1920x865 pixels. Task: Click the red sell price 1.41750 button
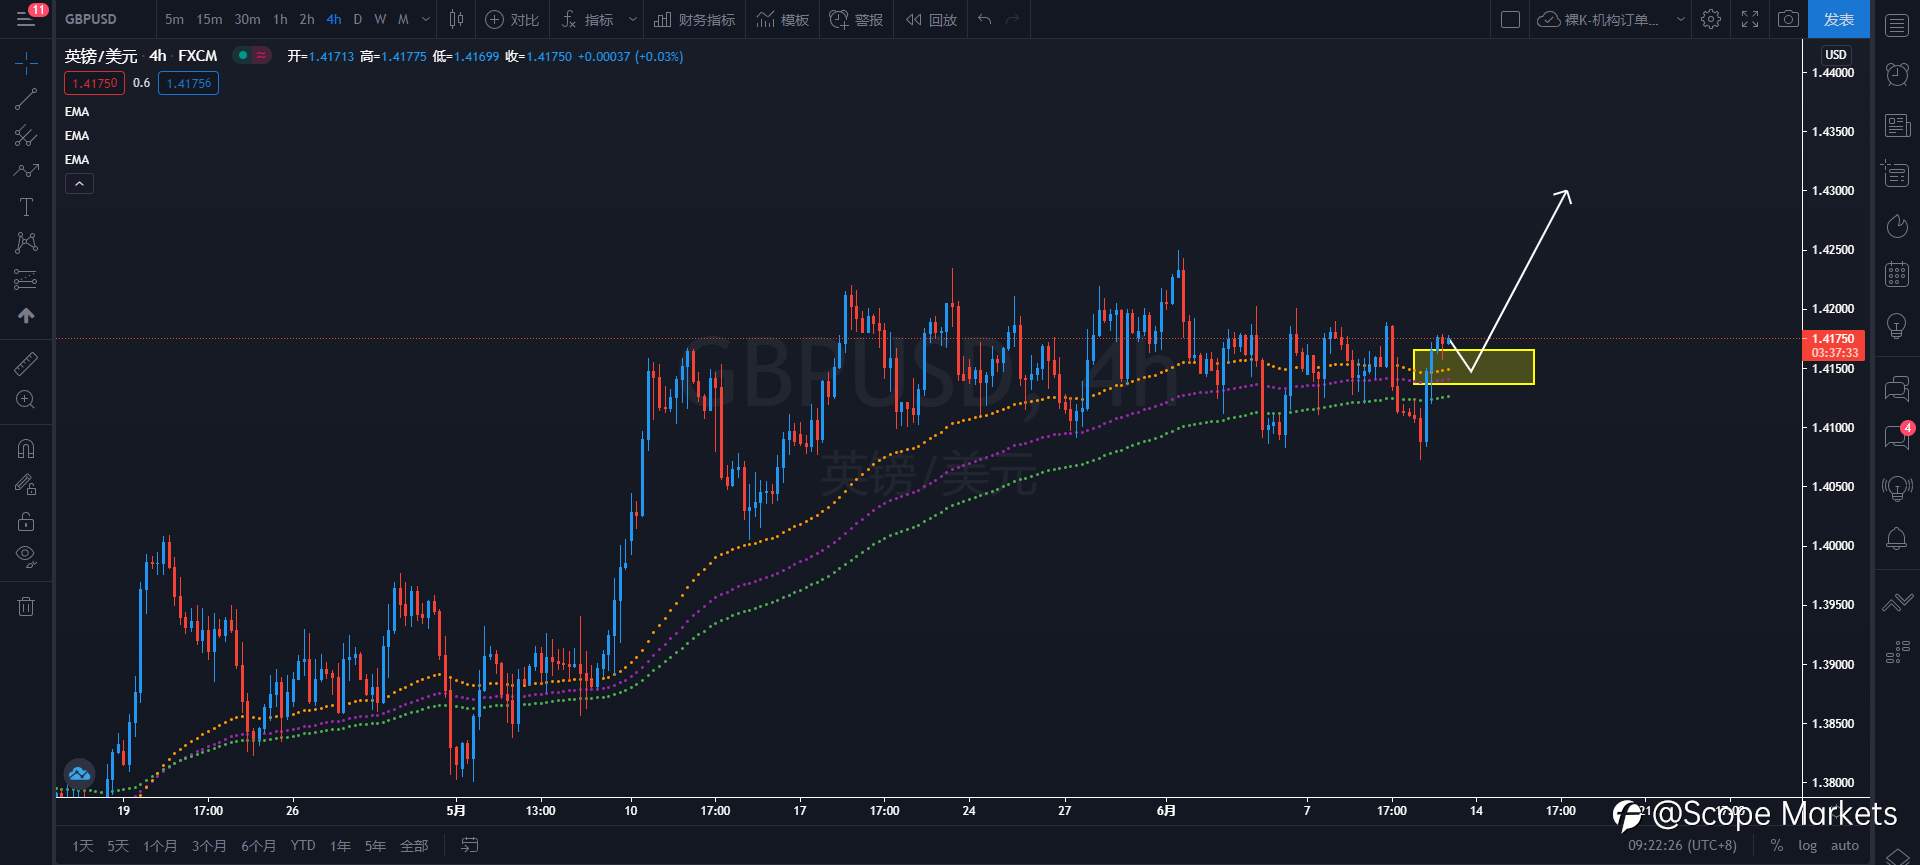(x=95, y=83)
